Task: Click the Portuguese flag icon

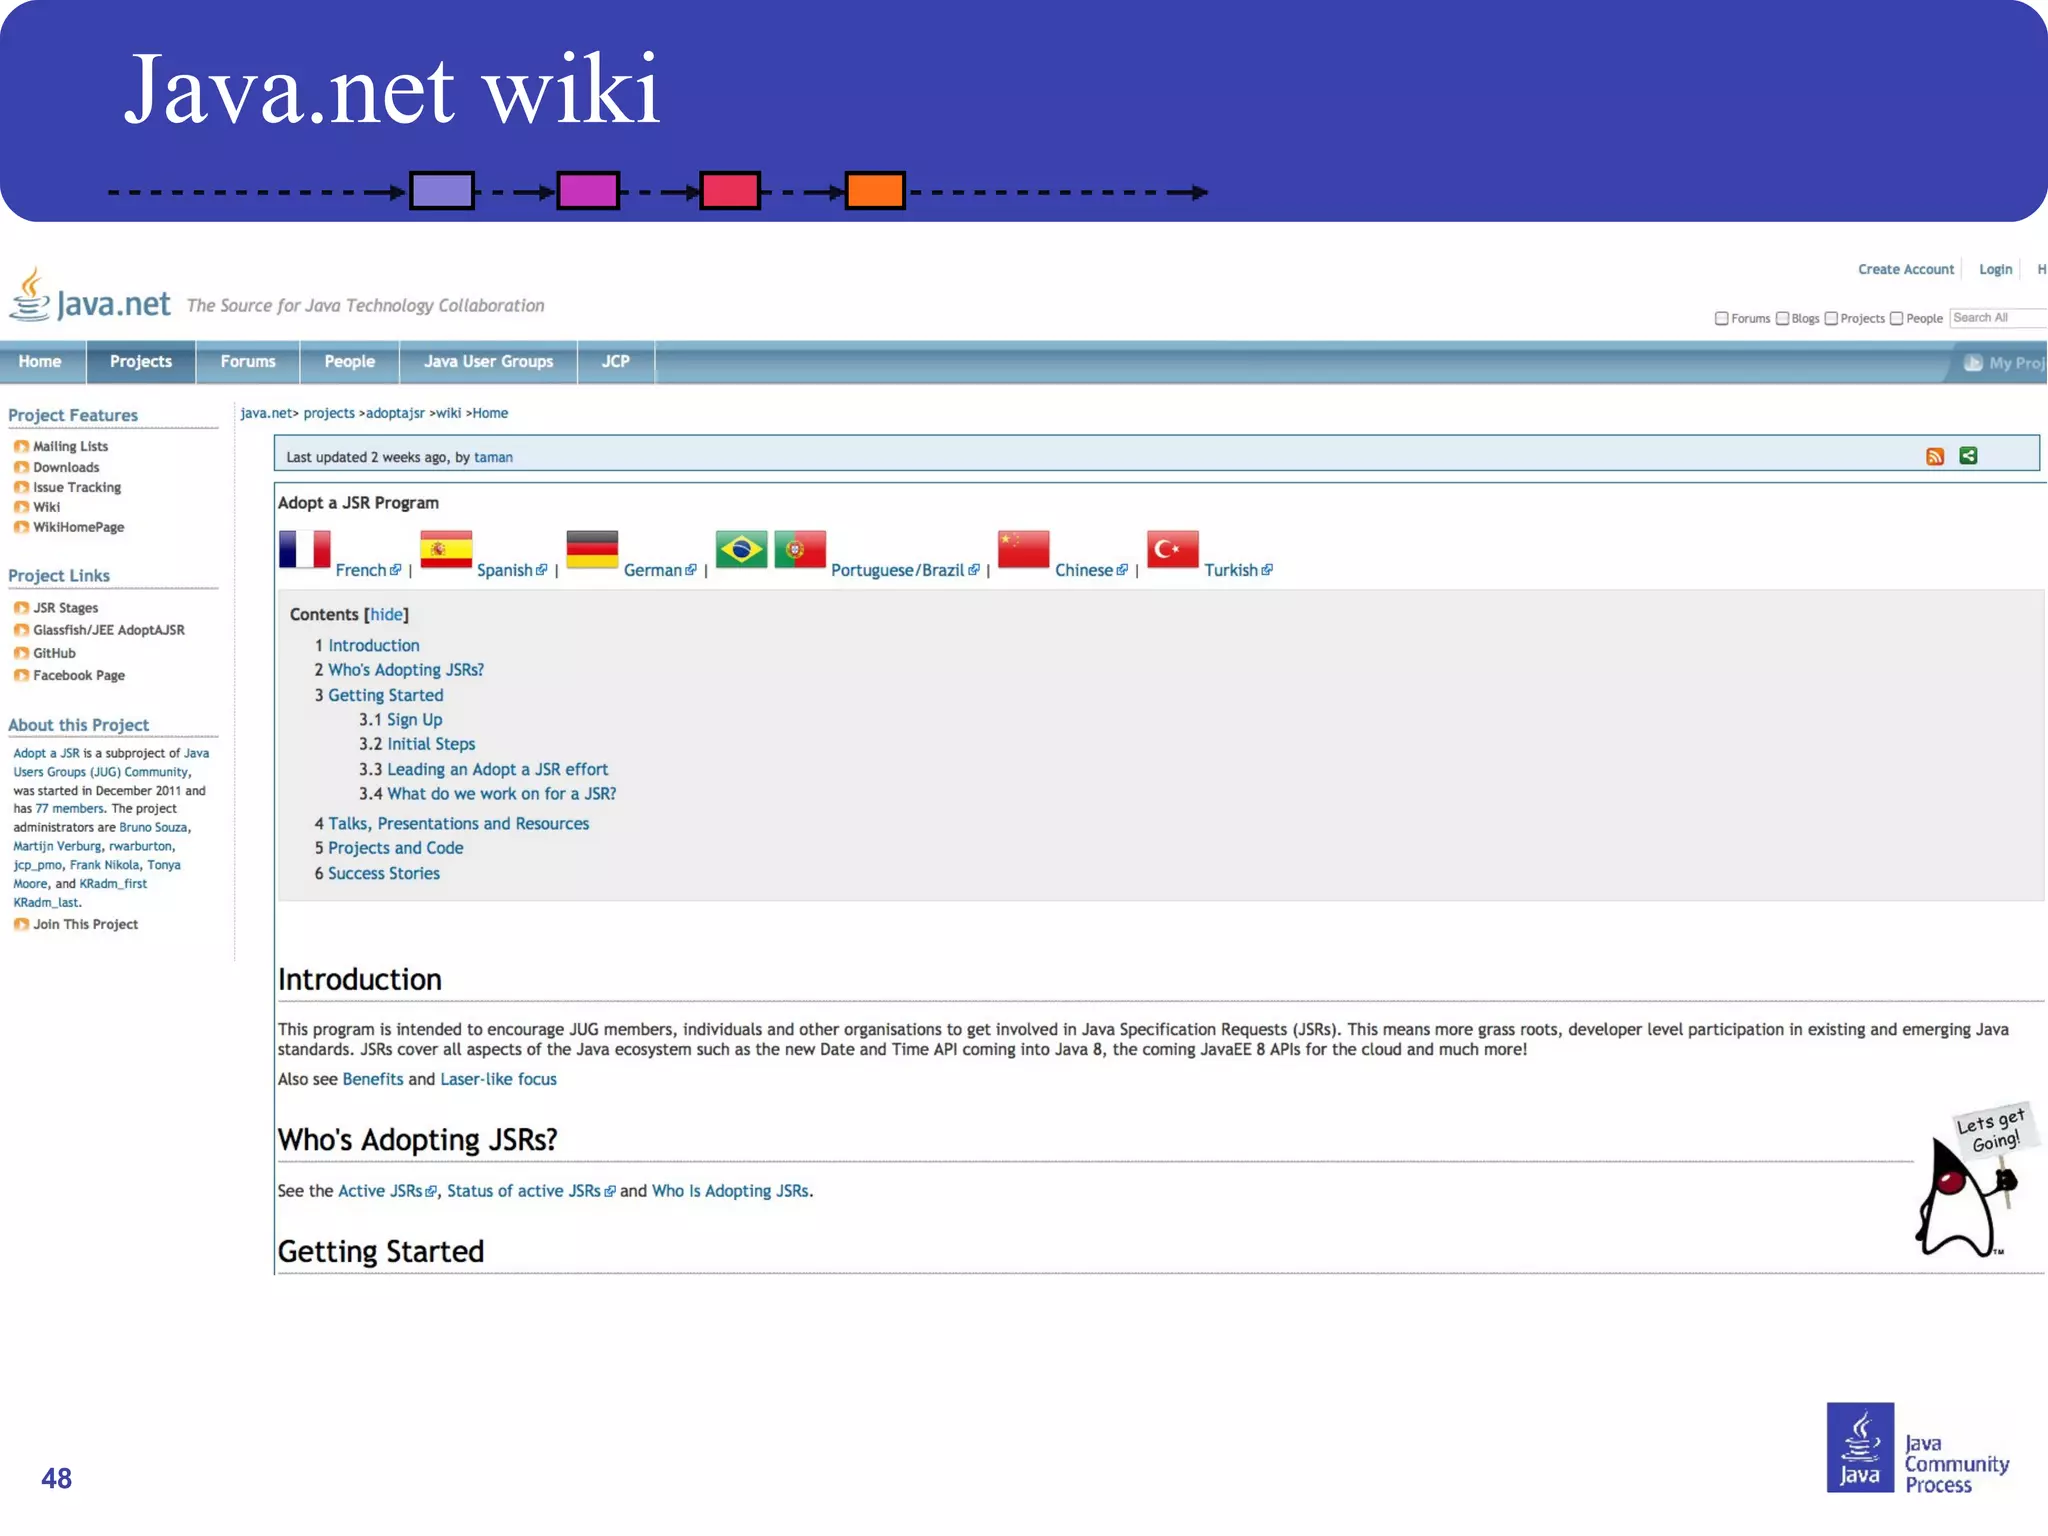Action: coord(800,549)
